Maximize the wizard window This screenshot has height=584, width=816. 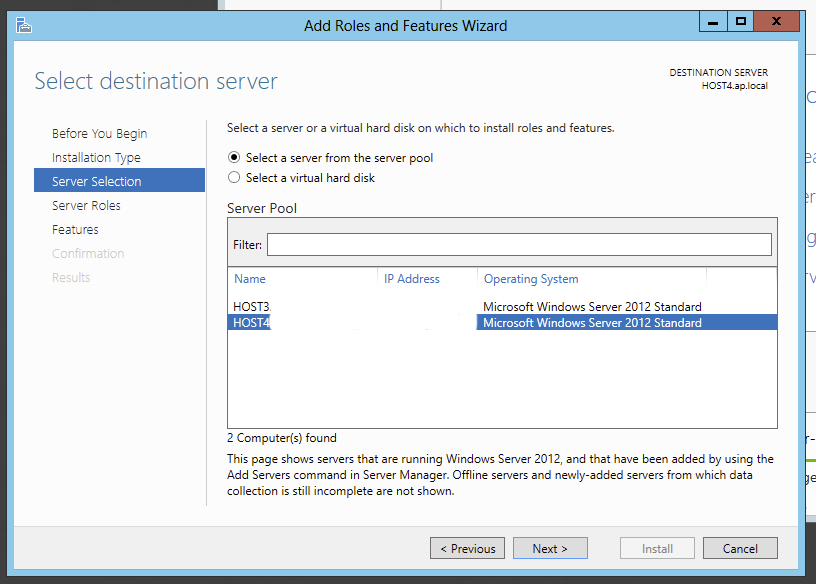point(741,21)
